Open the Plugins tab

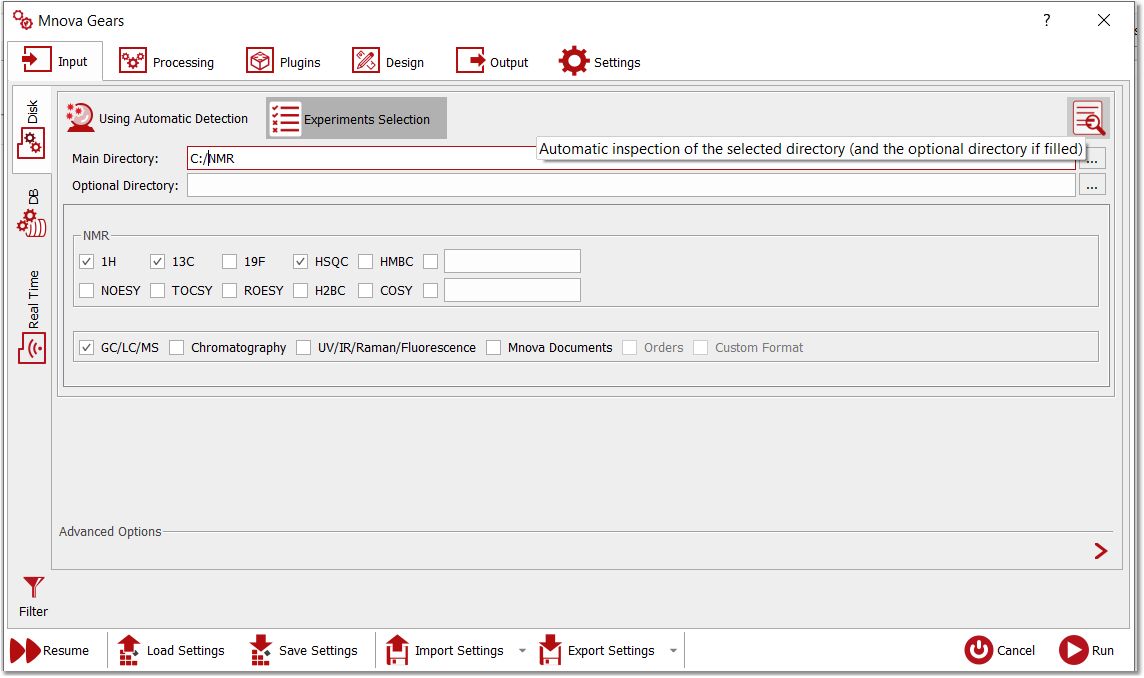[283, 62]
